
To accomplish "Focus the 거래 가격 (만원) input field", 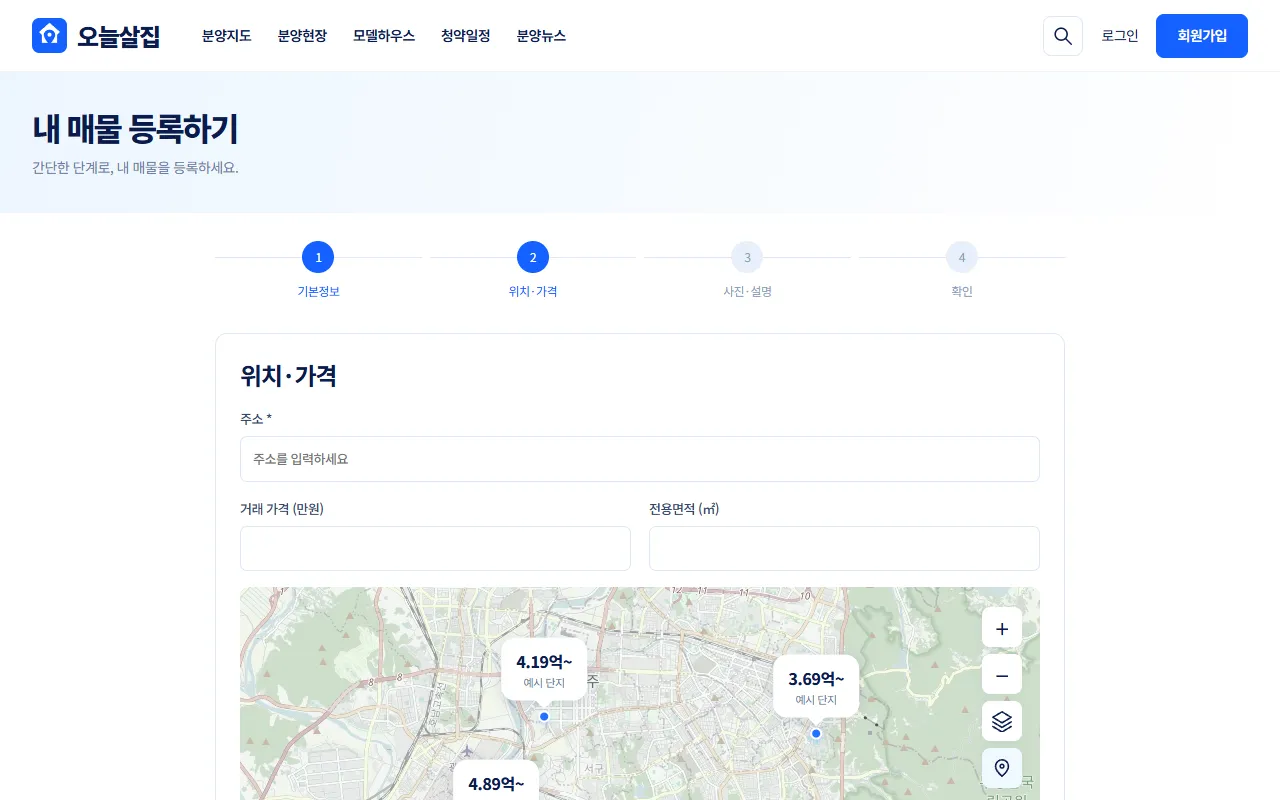I will click(x=435, y=549).
